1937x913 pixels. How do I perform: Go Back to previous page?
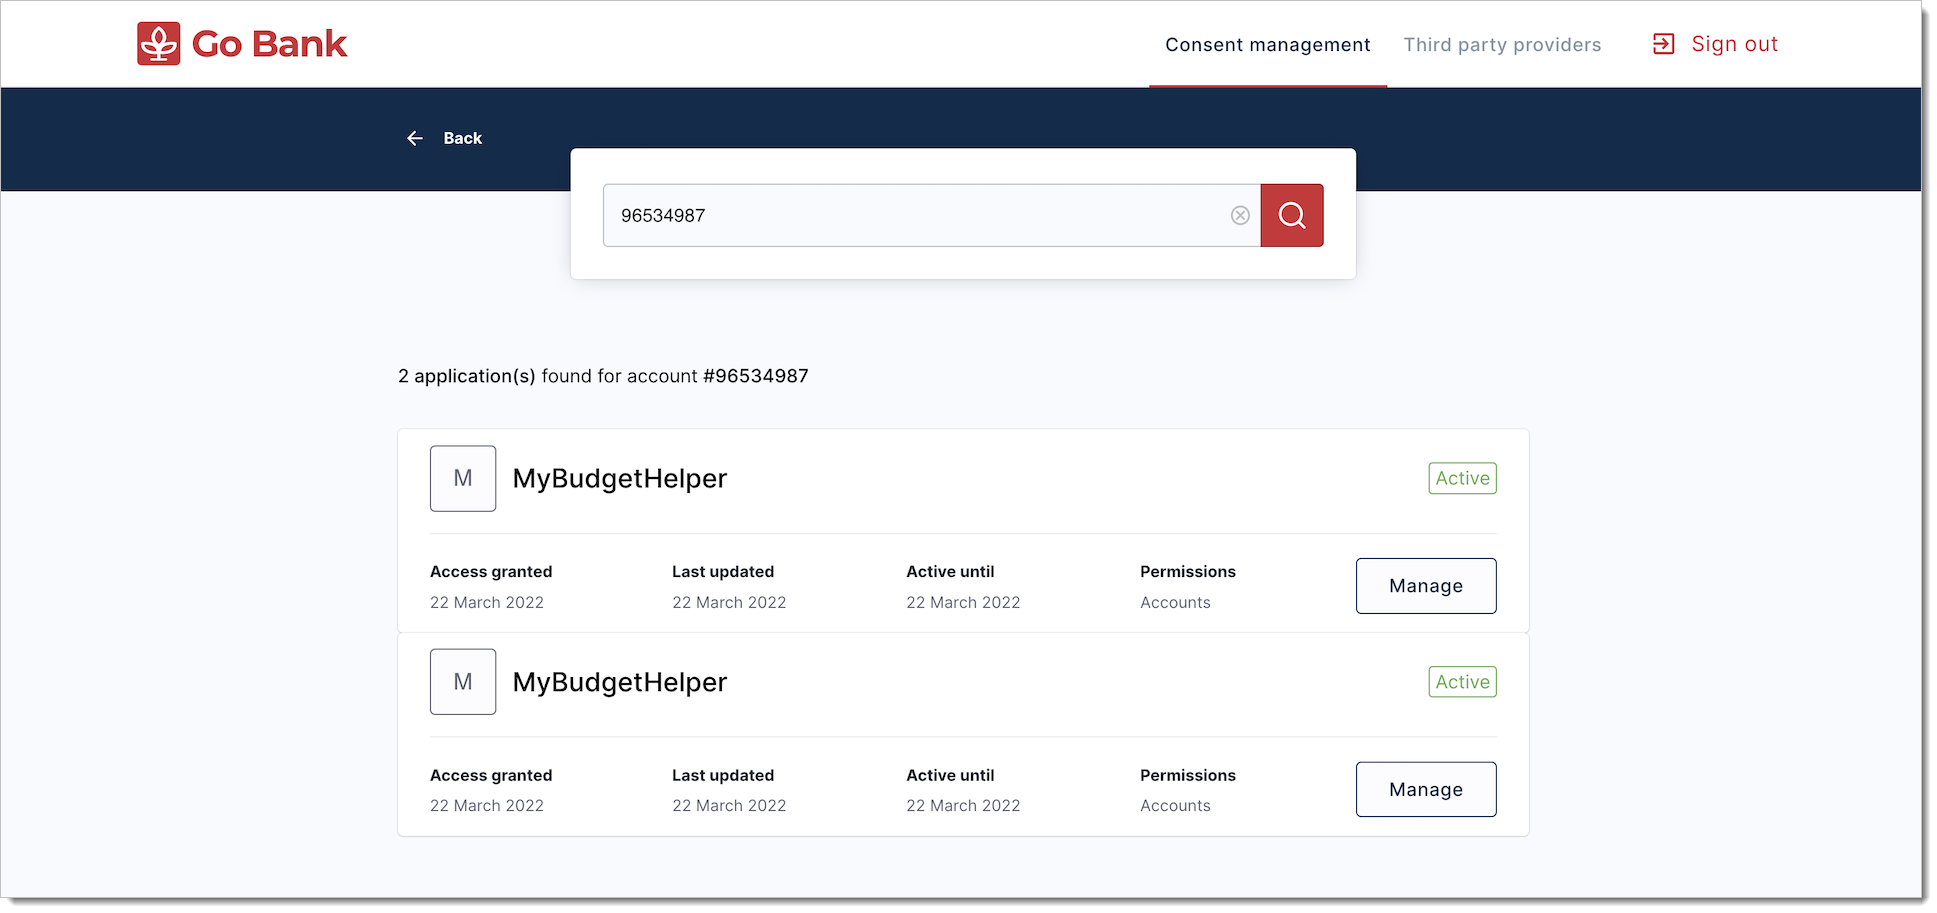click(462, 138)
